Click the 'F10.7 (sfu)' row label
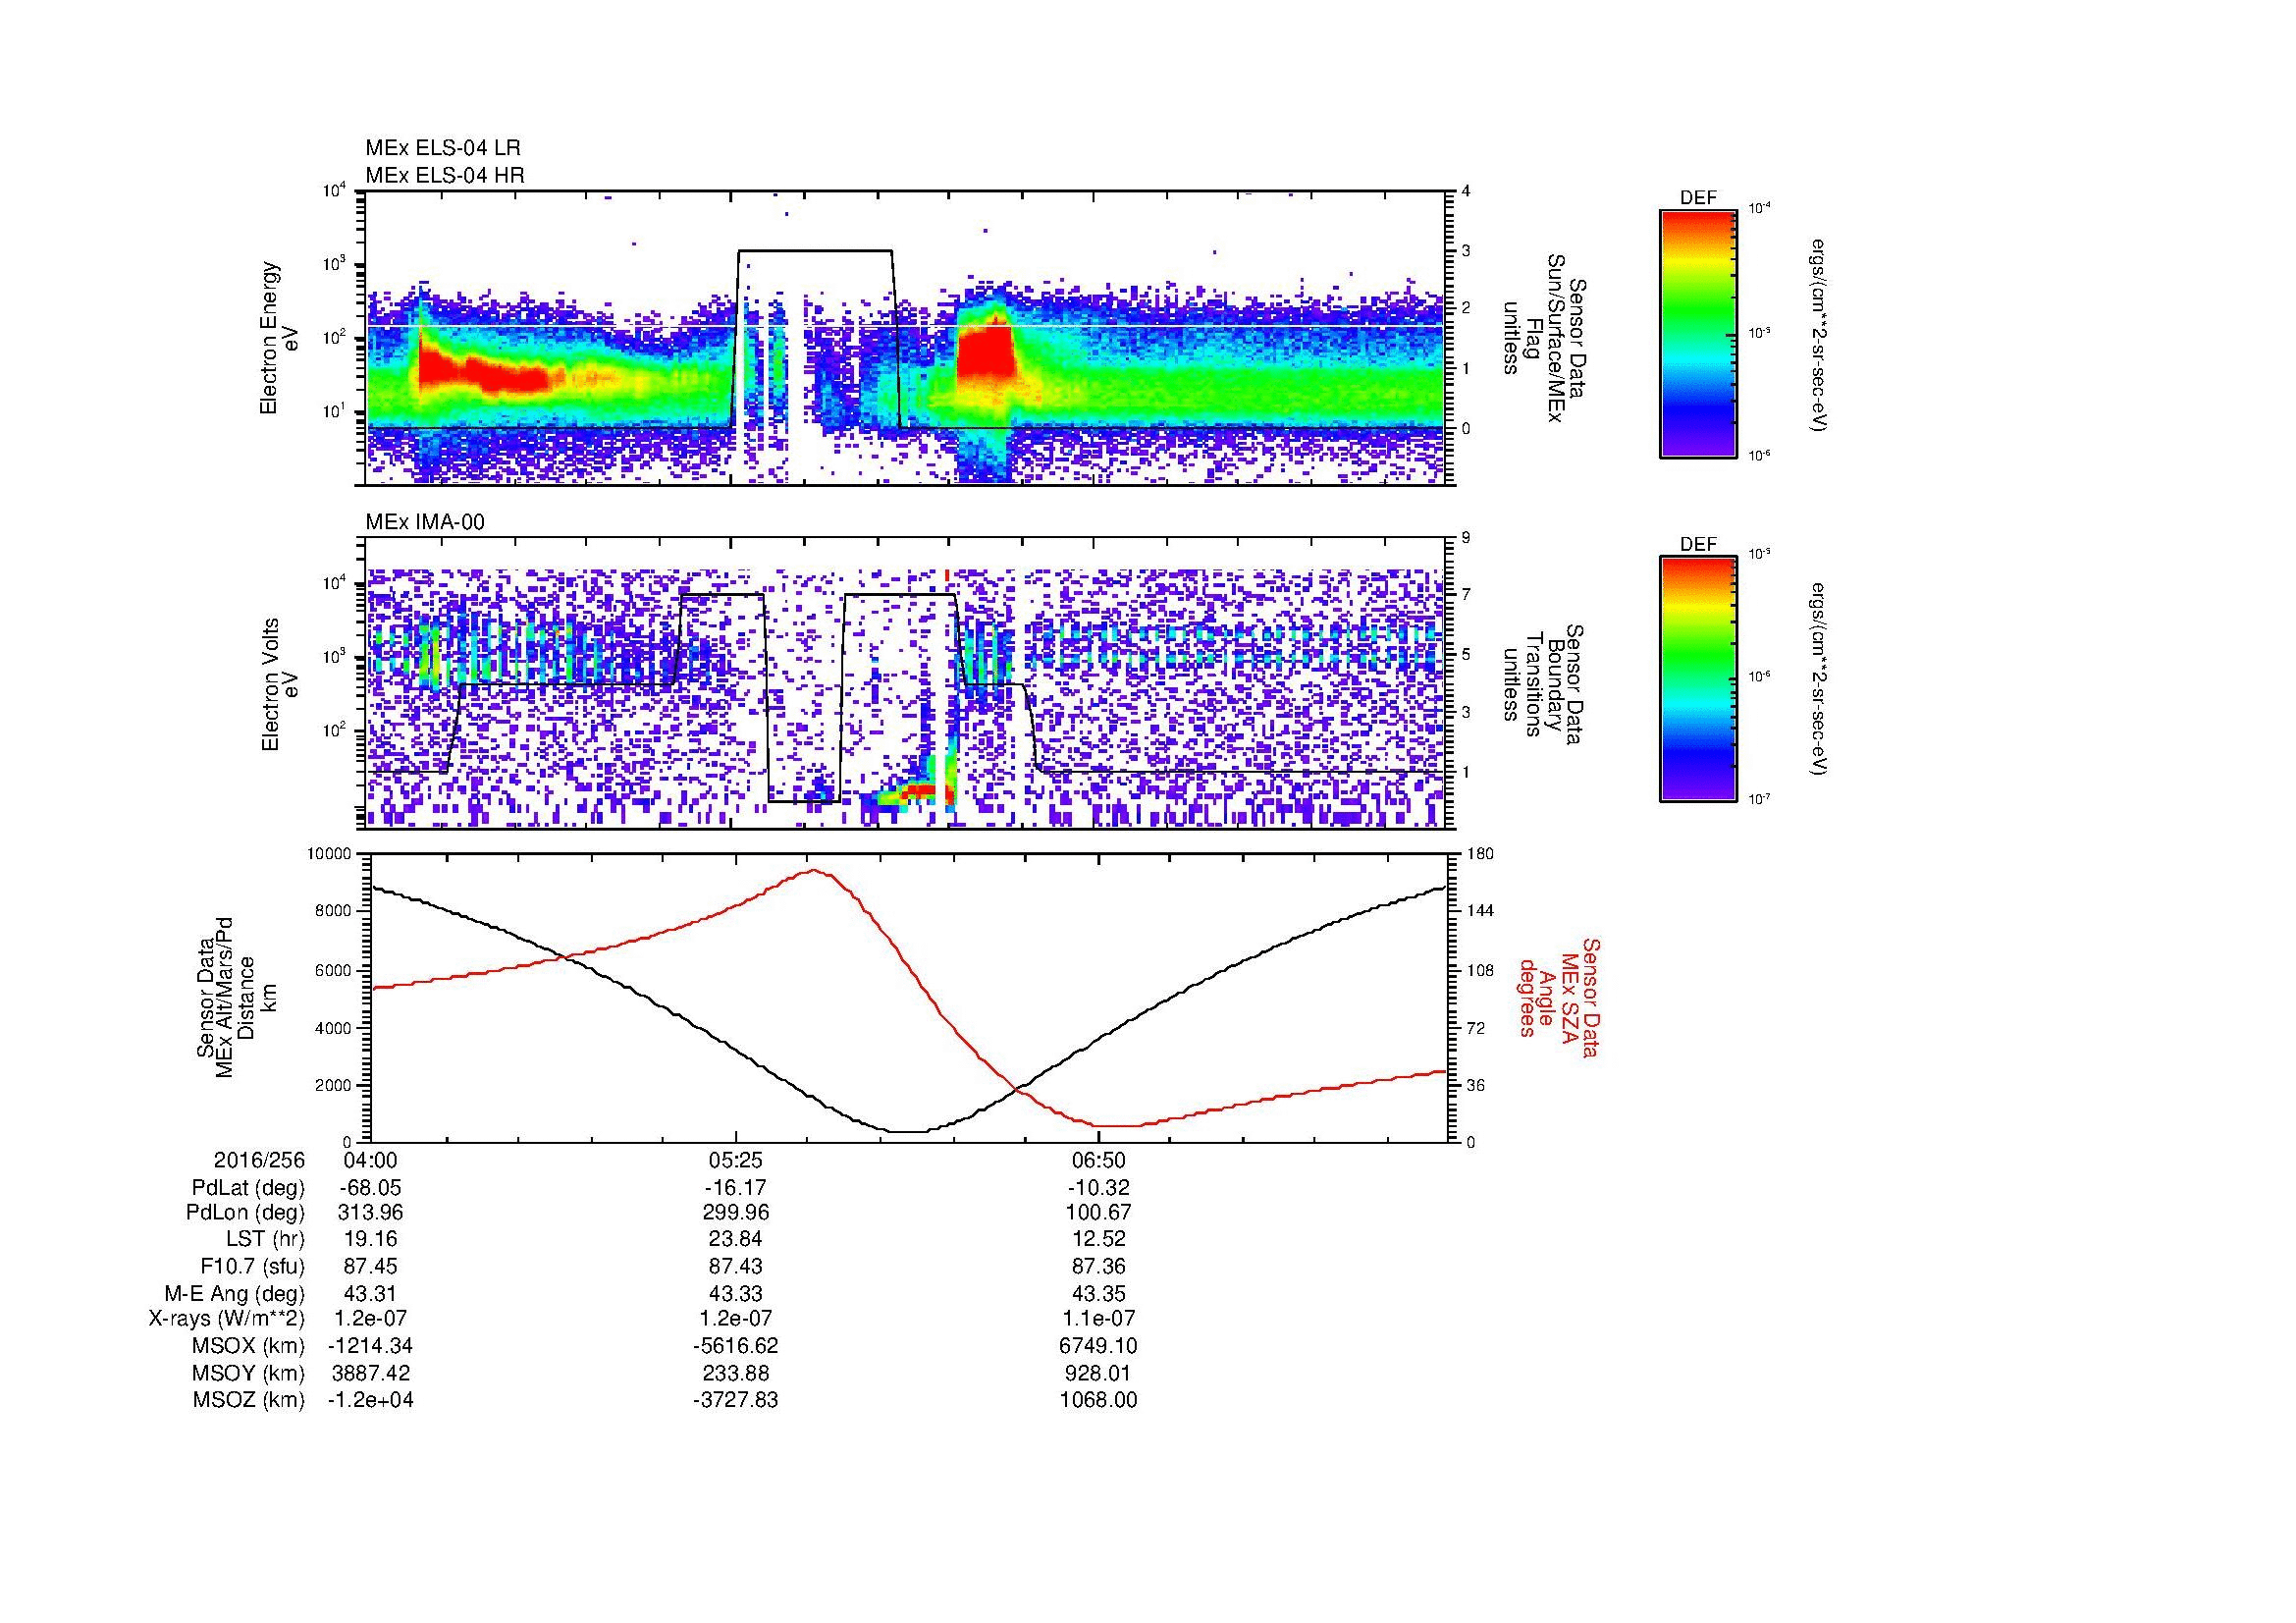2296x1623 pixels. click(x=252, y=1266)
